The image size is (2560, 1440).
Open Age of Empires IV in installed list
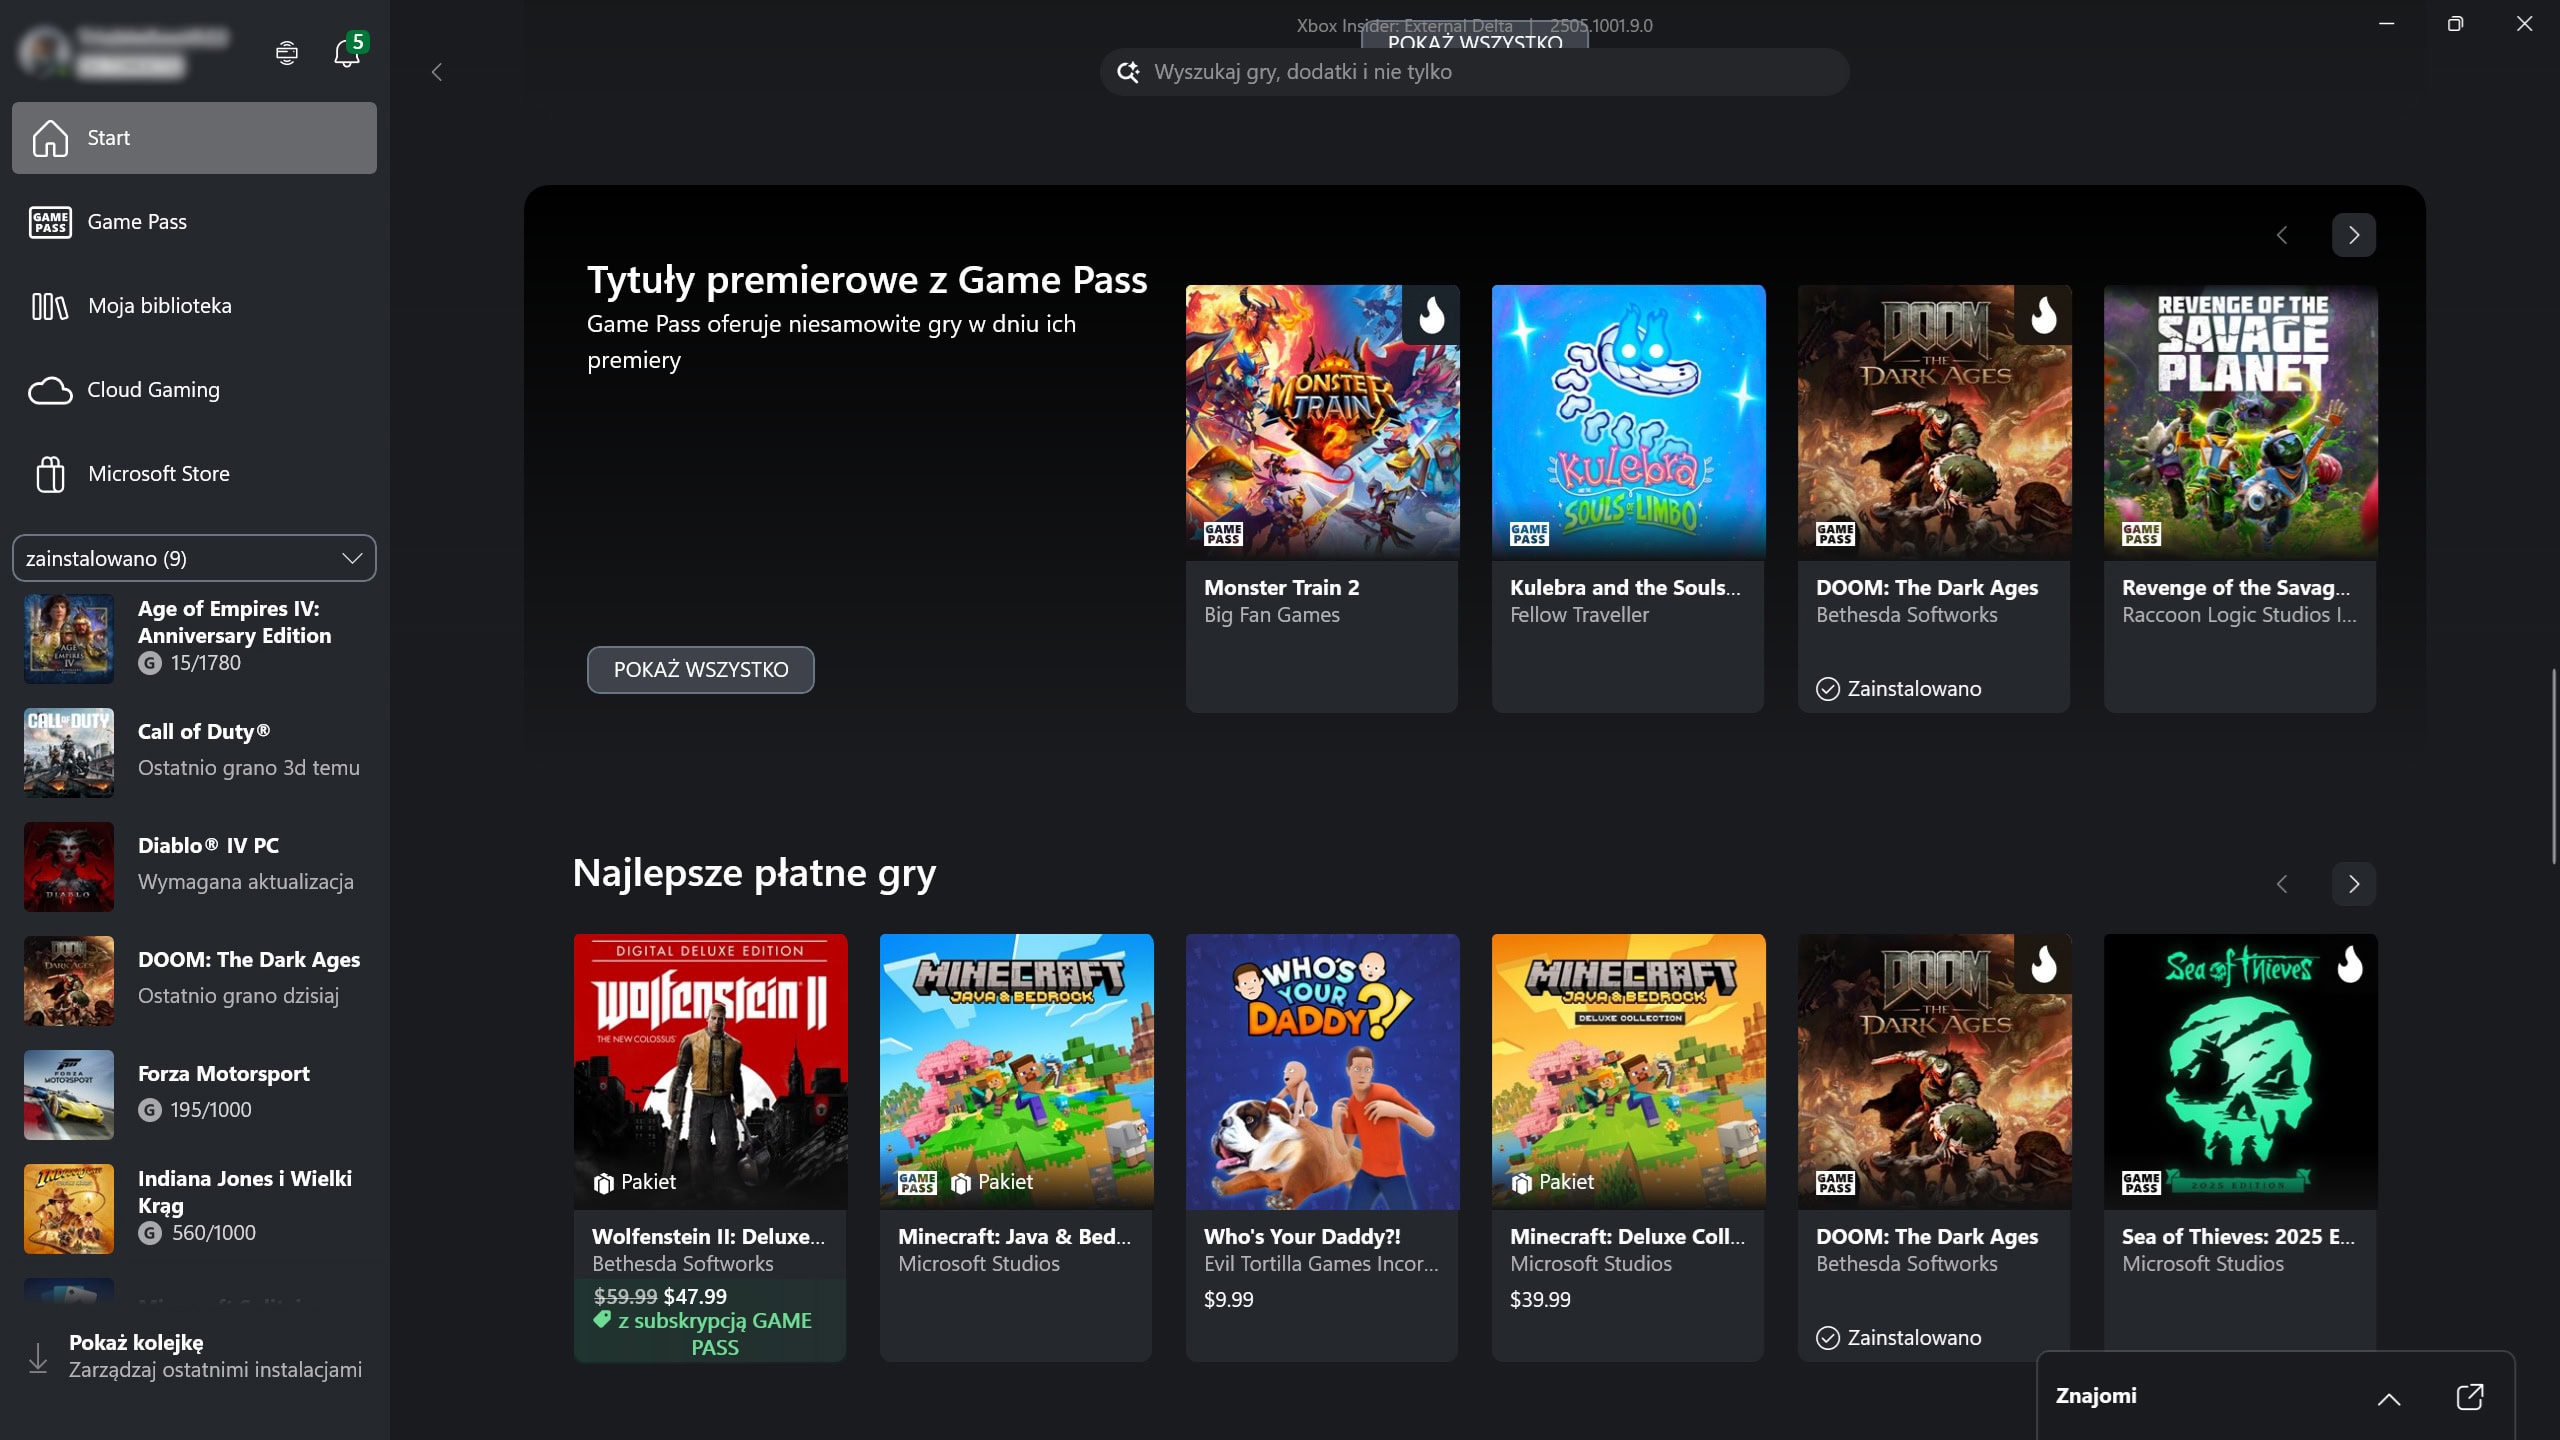point(194,638)
